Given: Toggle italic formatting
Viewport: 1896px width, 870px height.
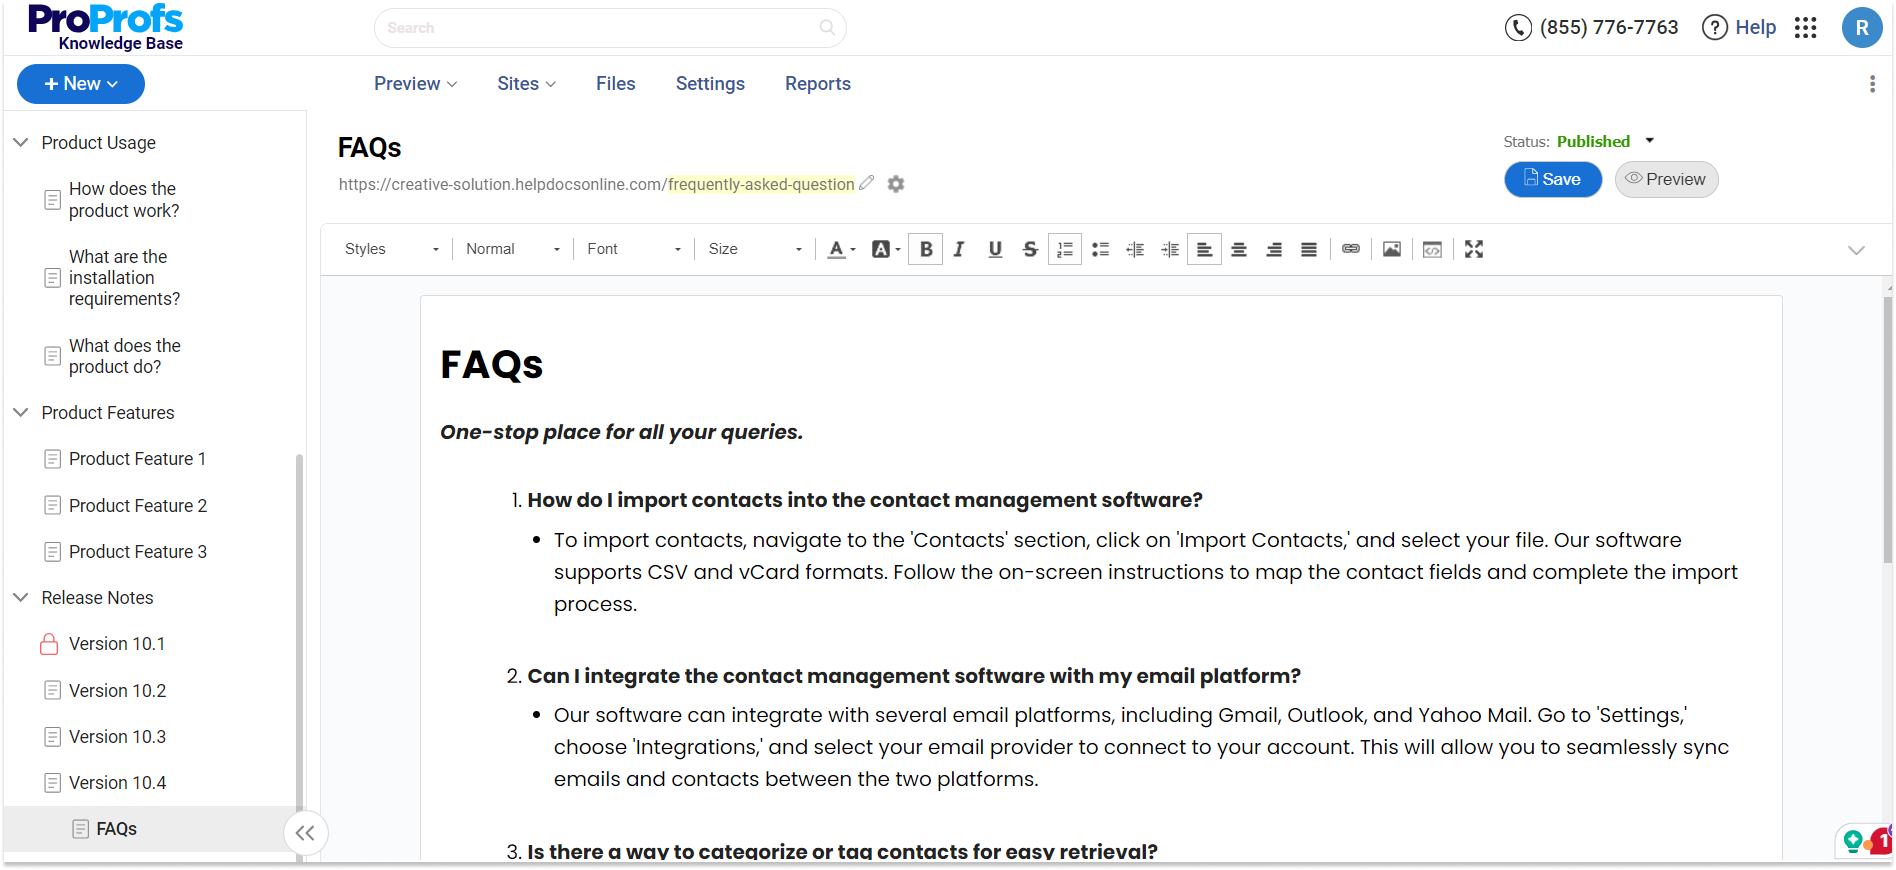Looking at the screenshot, I should coord(959,249).
